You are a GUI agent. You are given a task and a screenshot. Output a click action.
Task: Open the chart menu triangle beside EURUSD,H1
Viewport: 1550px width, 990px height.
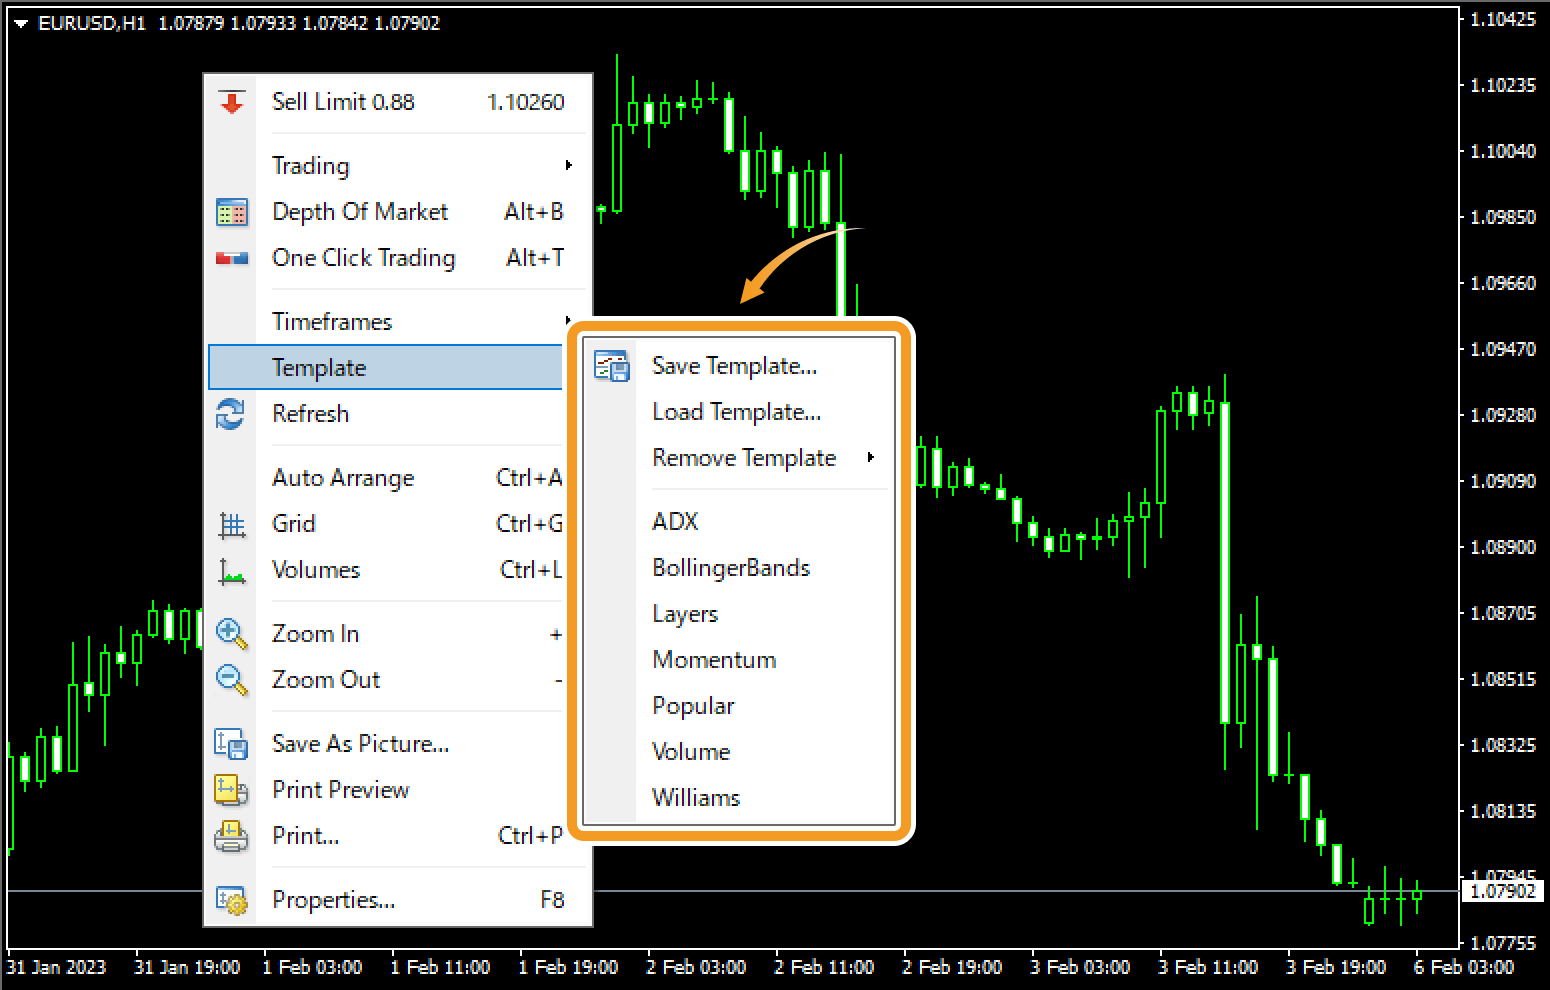pyautogui.click(x=21, y=23)
